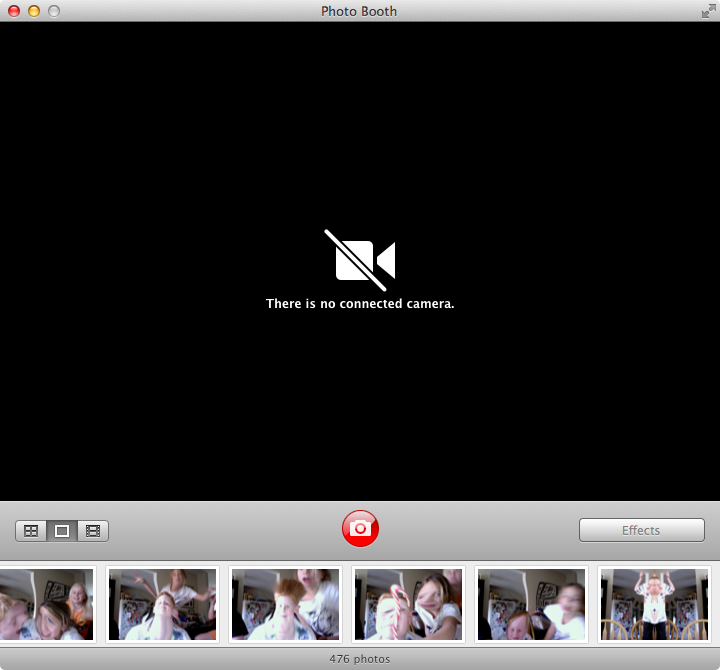Image resolution: width=720 pixels, height=670 pixels.
Task: Choose the fourth thumbnail in the photo strip
Action: (x=408, y=604)
